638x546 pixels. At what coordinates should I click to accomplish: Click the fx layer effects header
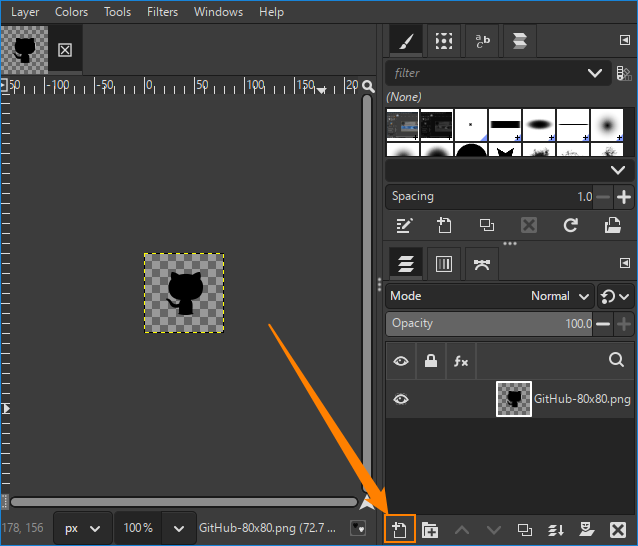click(461, 361)
